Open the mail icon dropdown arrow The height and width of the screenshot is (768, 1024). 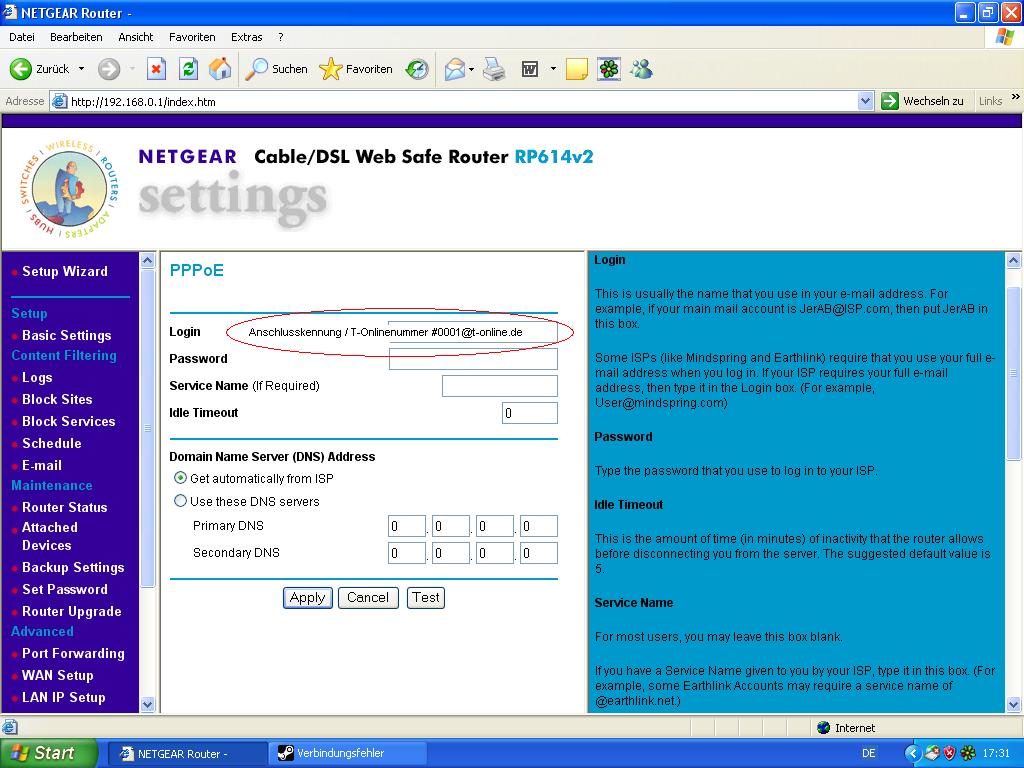tap(472, 69)
